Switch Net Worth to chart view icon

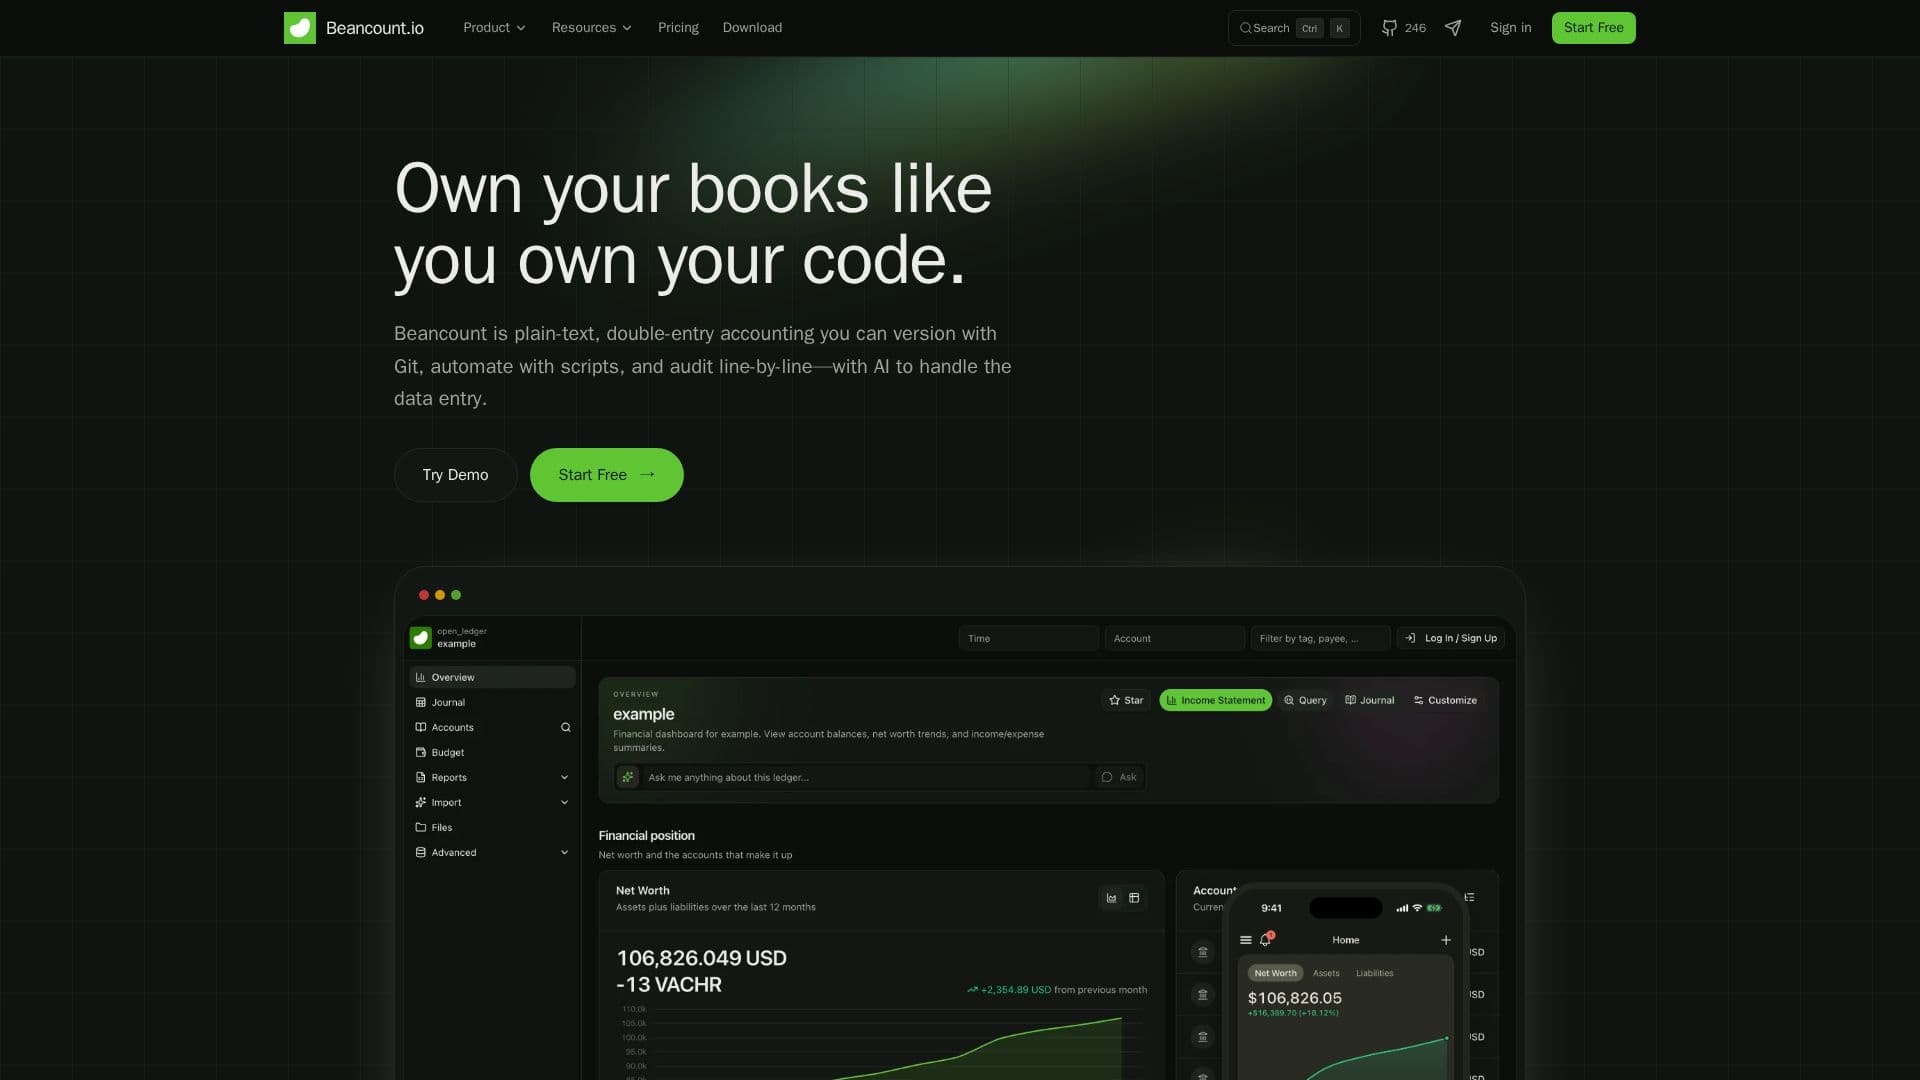point(1111,898)
